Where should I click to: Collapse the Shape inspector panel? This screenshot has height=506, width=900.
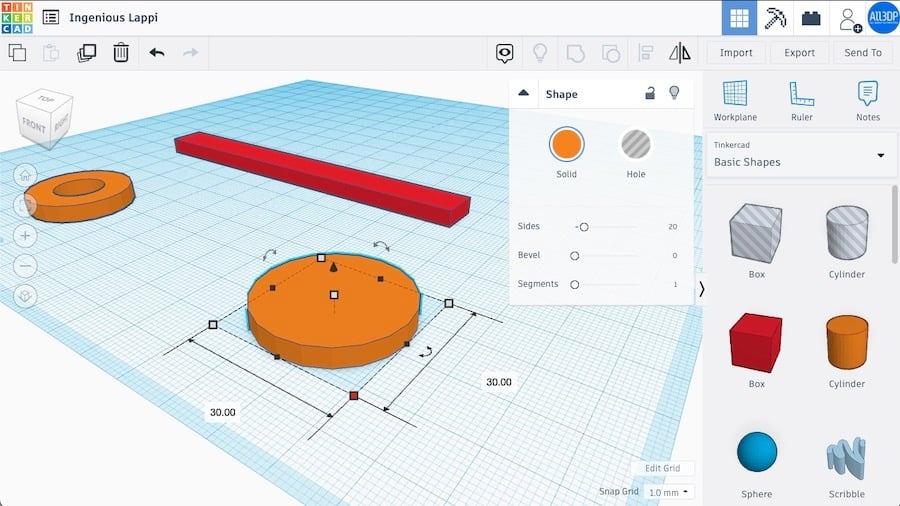(523, 94)
